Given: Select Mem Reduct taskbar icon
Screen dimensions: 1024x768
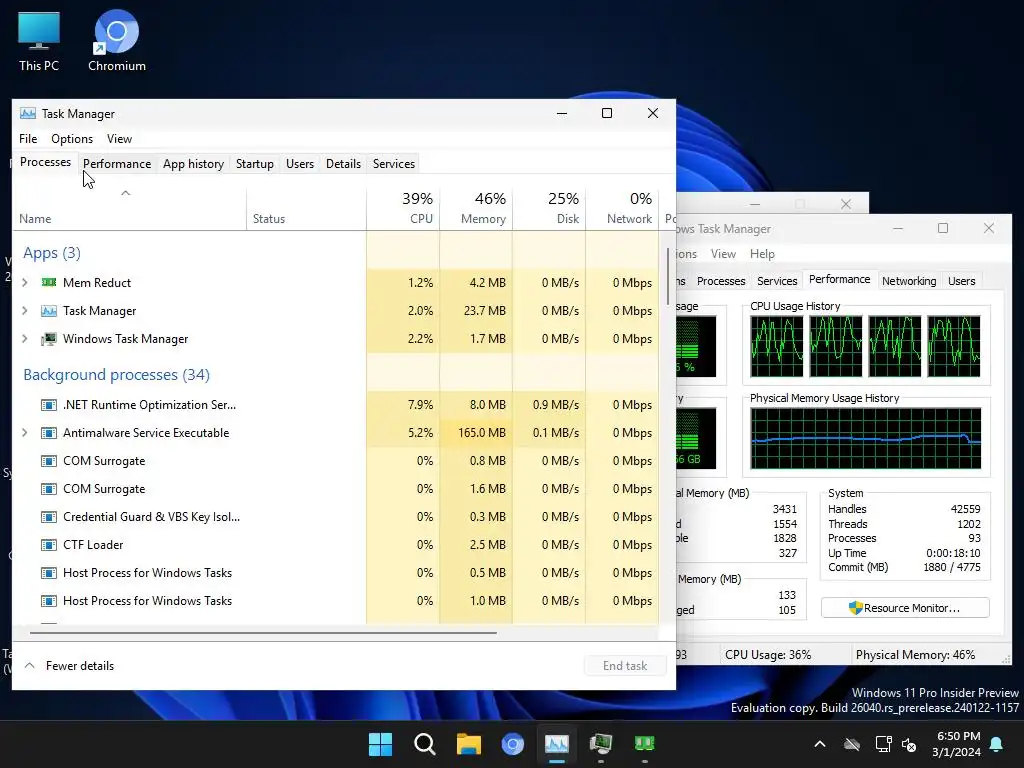Looking at the screenshot, I should pyautogui.click(x=645, y=744).
